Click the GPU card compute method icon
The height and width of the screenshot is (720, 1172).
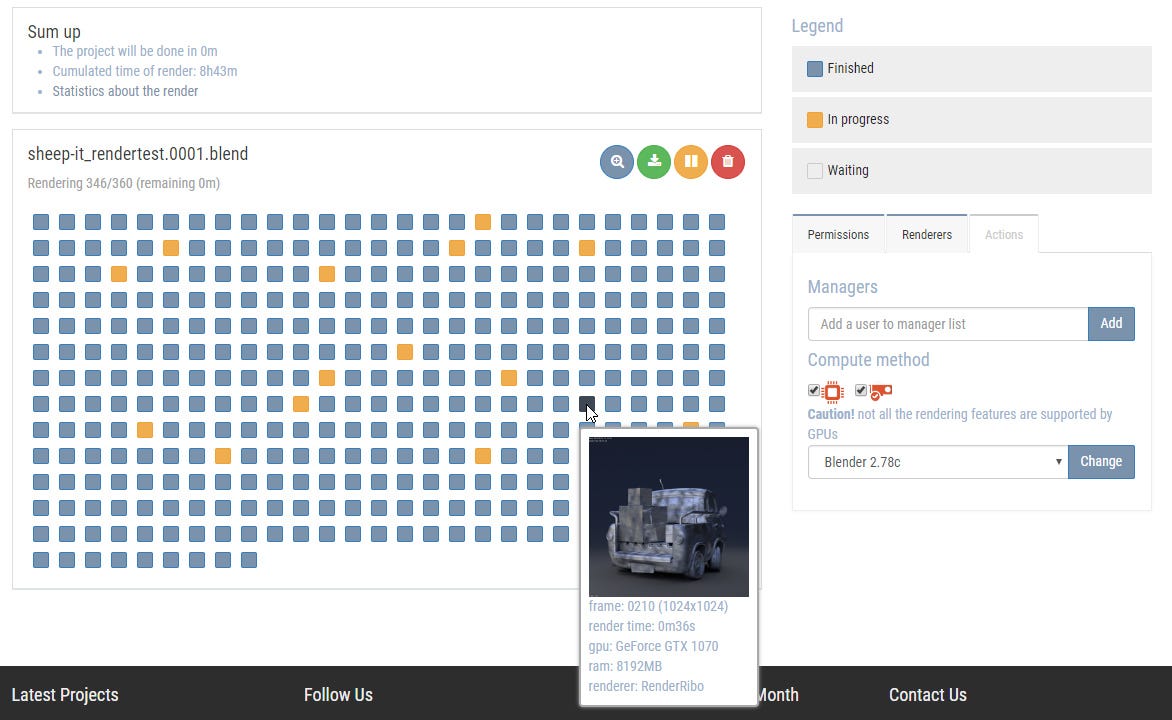(880, 391)
